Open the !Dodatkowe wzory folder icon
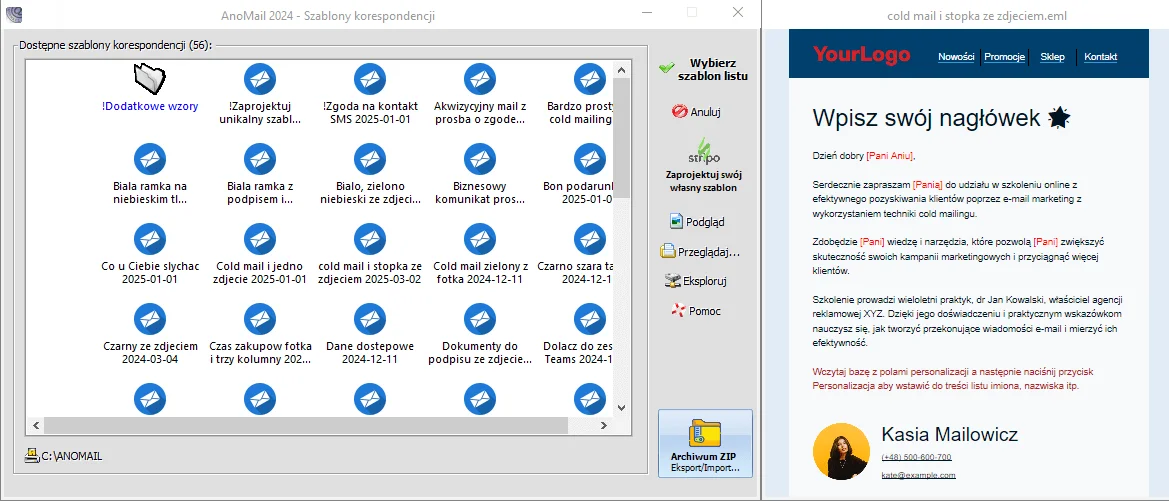The image size is (1169, 501). tap(150, 78)
